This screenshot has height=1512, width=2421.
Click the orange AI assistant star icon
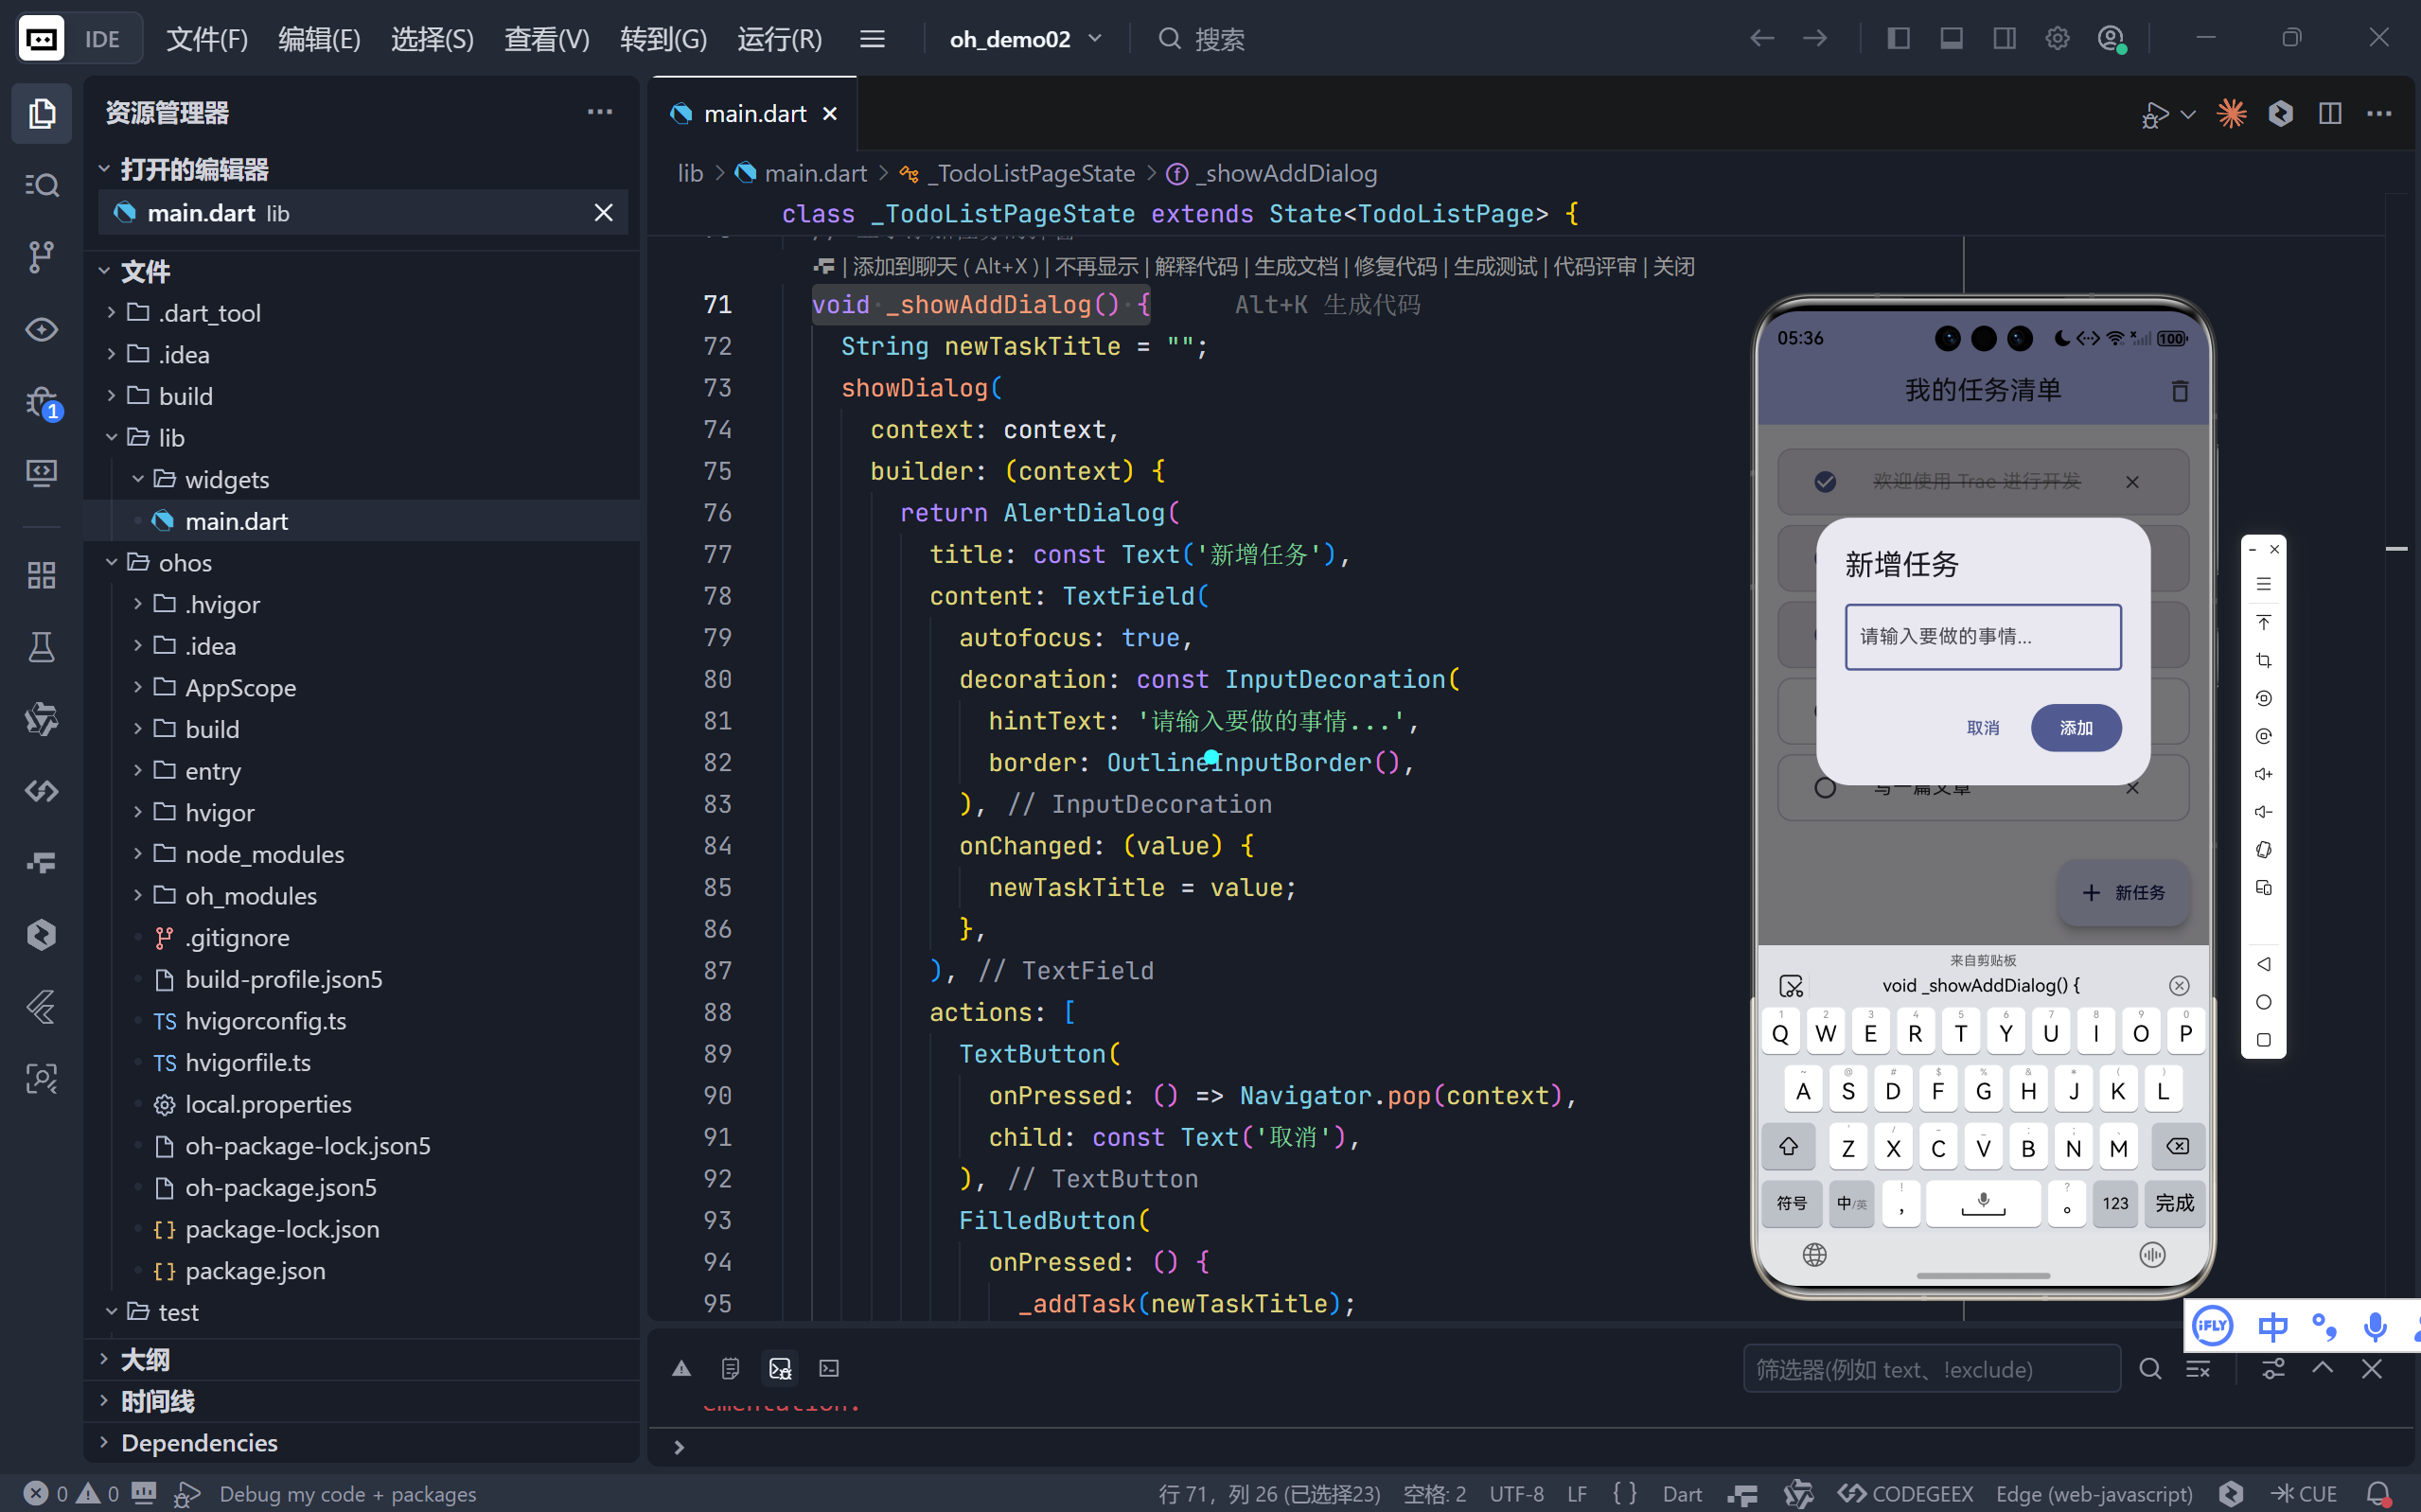(x=2231, y=114)
